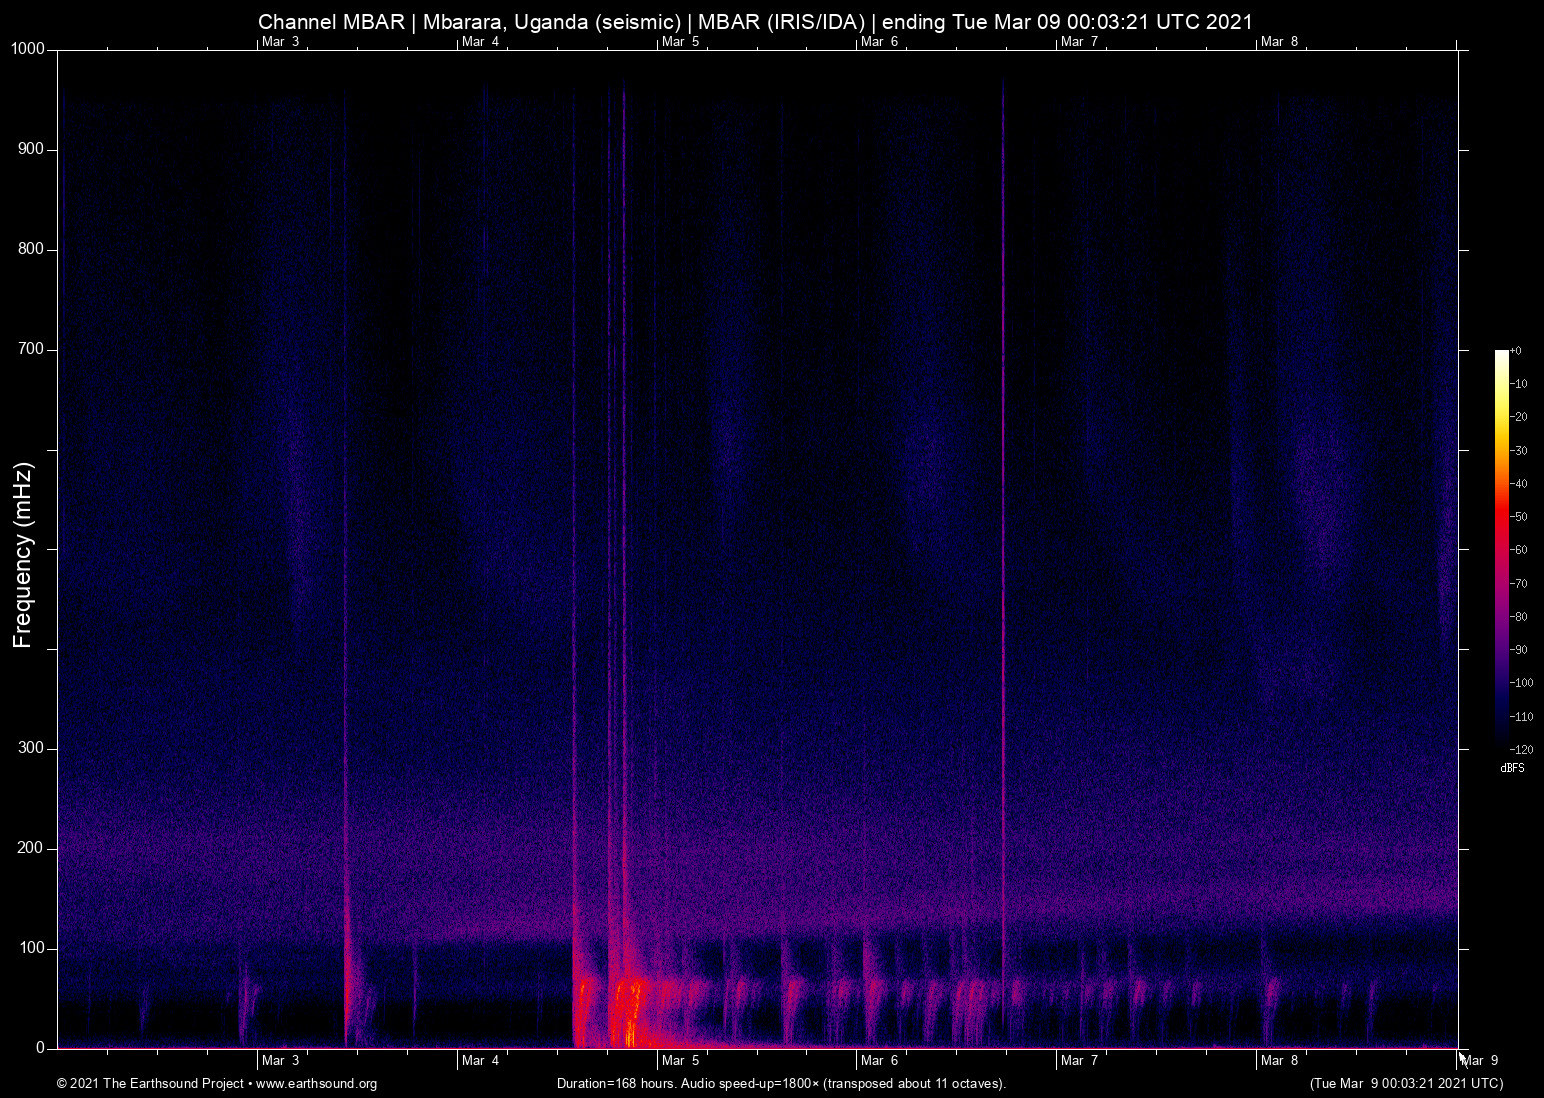1544x1098 pixels.
Task: Click the 0 mHz frequency label
Action: click(x=42, y=1047)
